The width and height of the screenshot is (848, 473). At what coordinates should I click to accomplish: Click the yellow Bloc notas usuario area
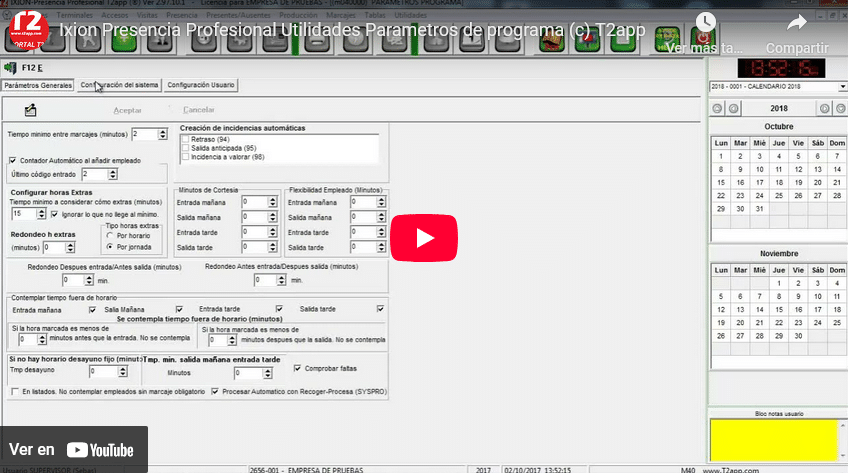tap(774, 440)
